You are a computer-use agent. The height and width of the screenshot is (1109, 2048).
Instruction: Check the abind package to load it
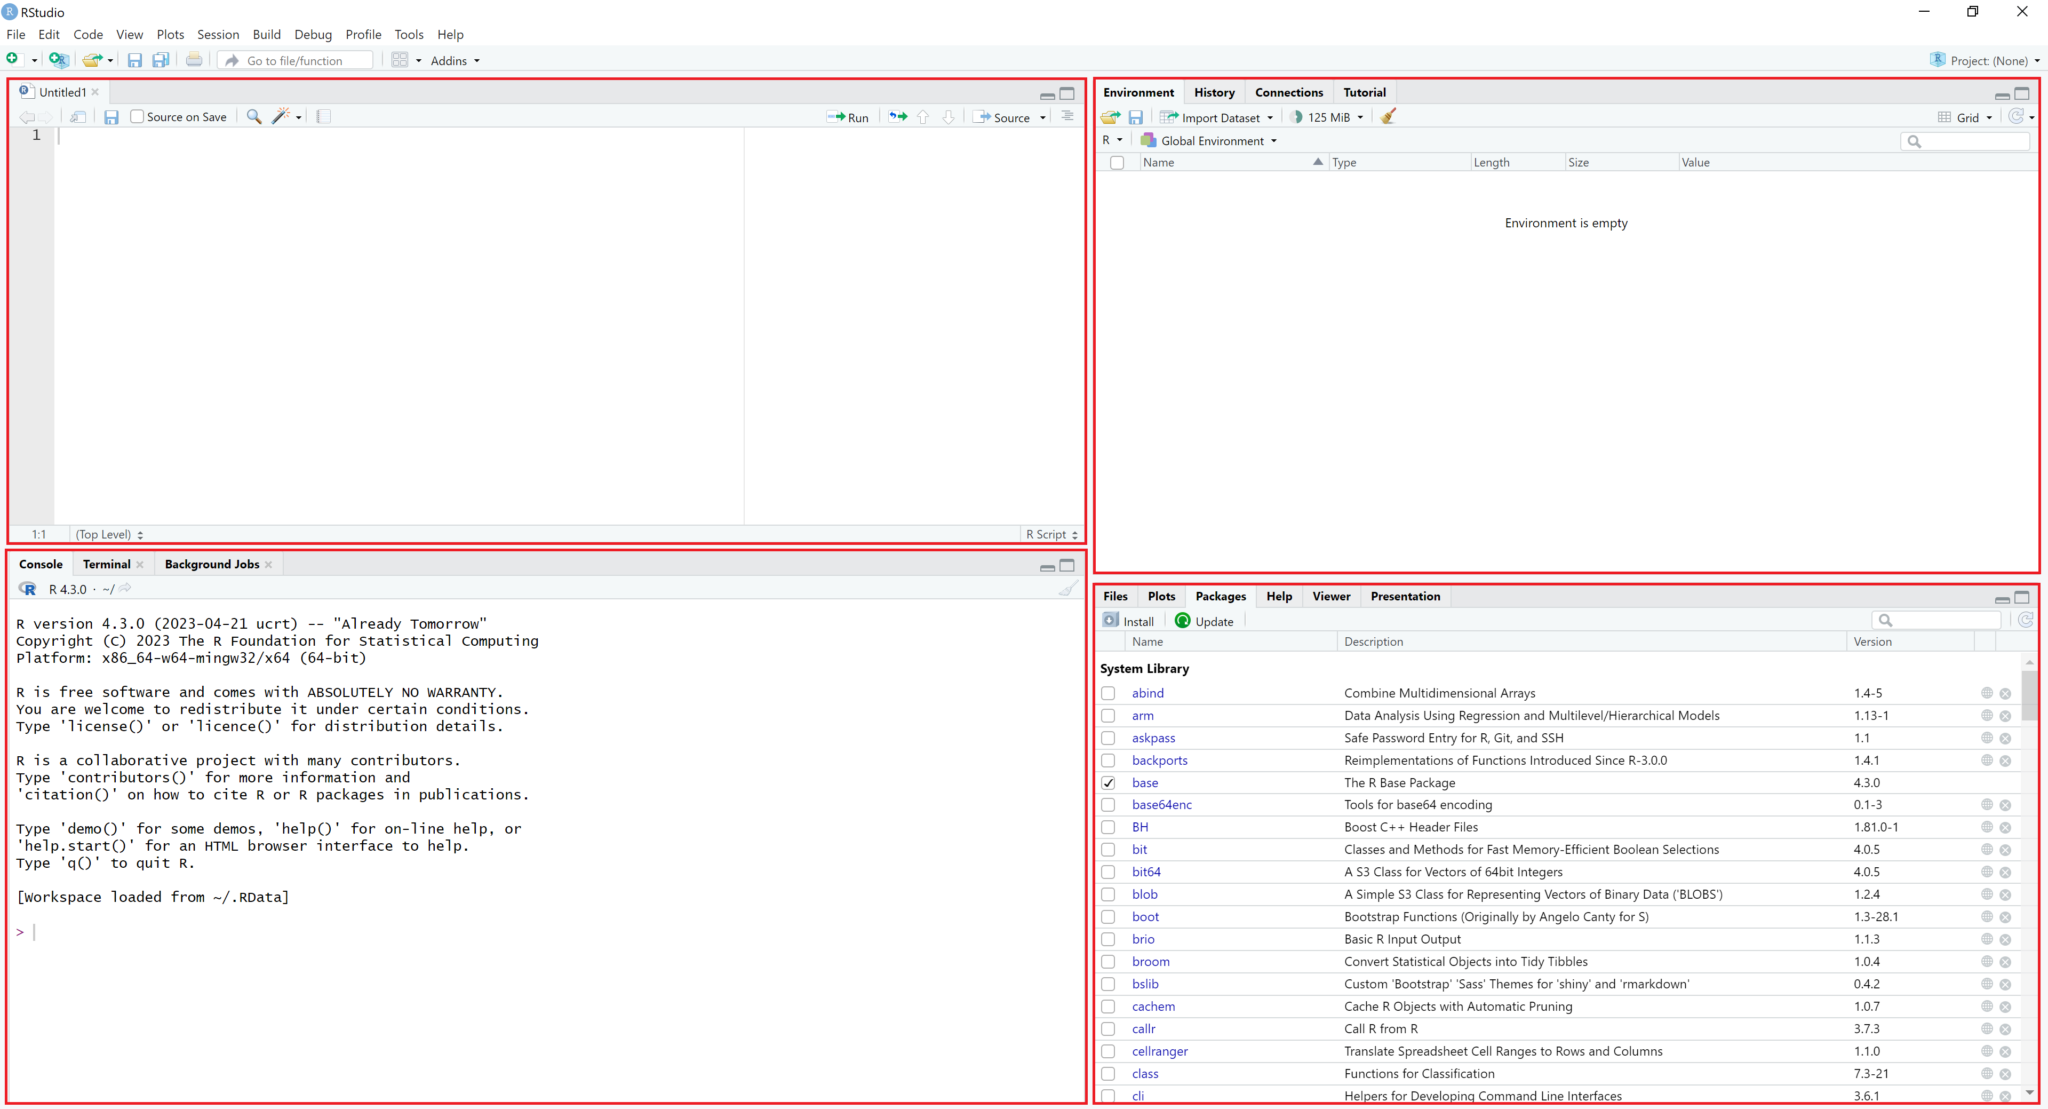point(1108,692)
